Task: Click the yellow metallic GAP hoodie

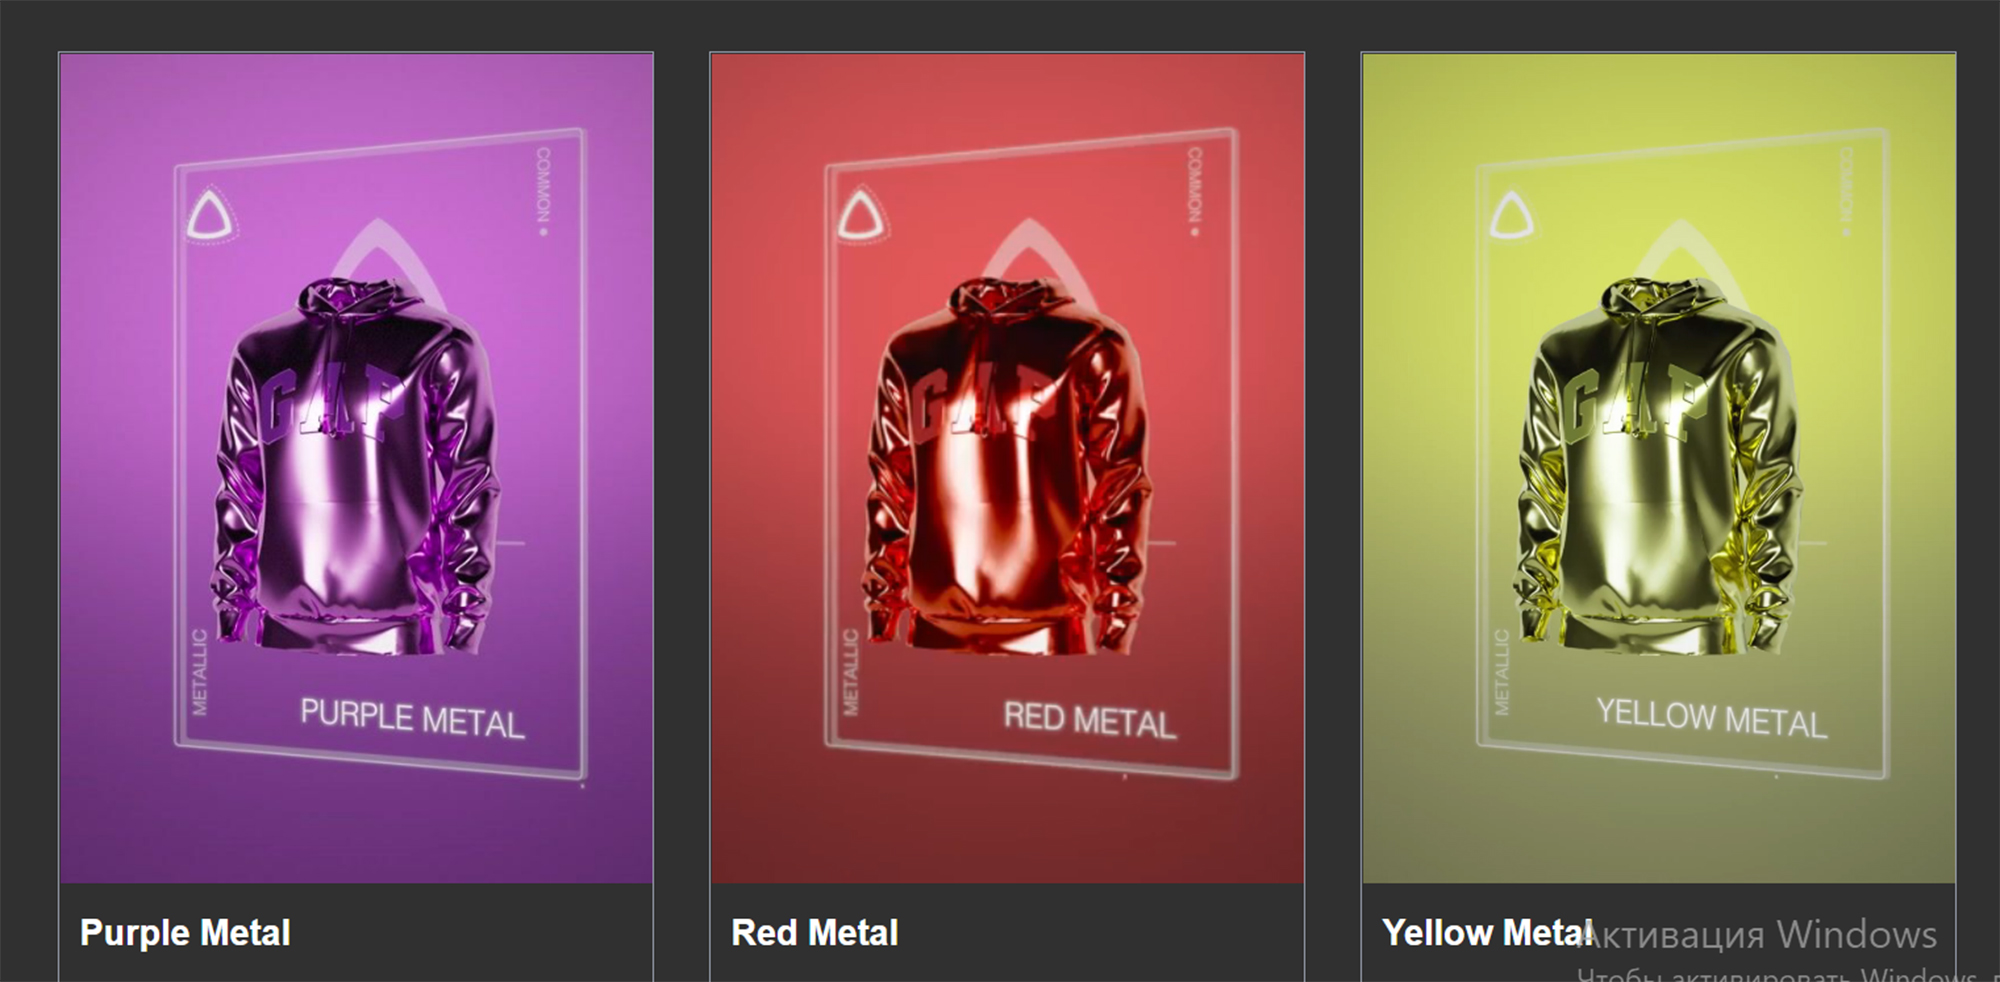Action: (x=1658, y=468)
